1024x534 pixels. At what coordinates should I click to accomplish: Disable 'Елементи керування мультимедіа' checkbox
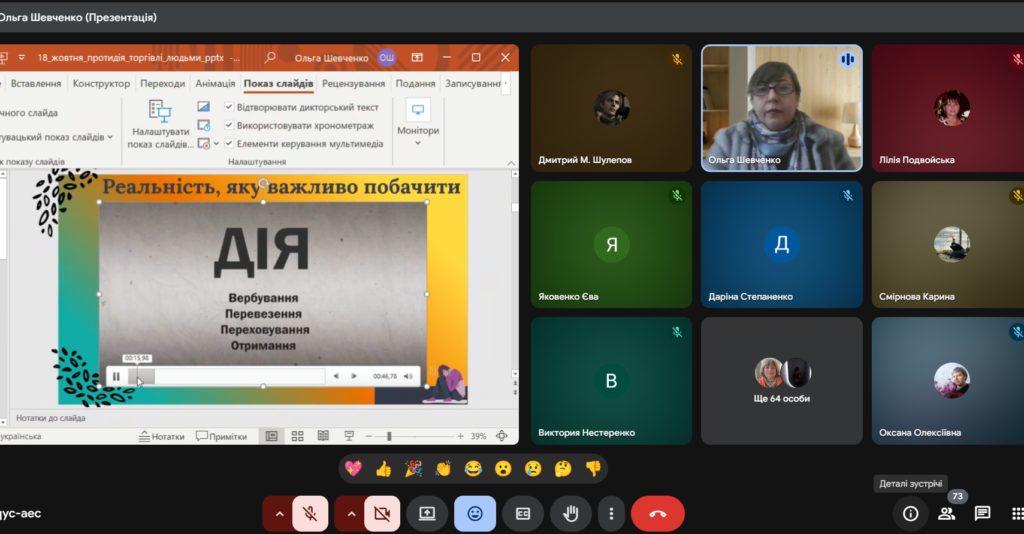click(229, 143)
